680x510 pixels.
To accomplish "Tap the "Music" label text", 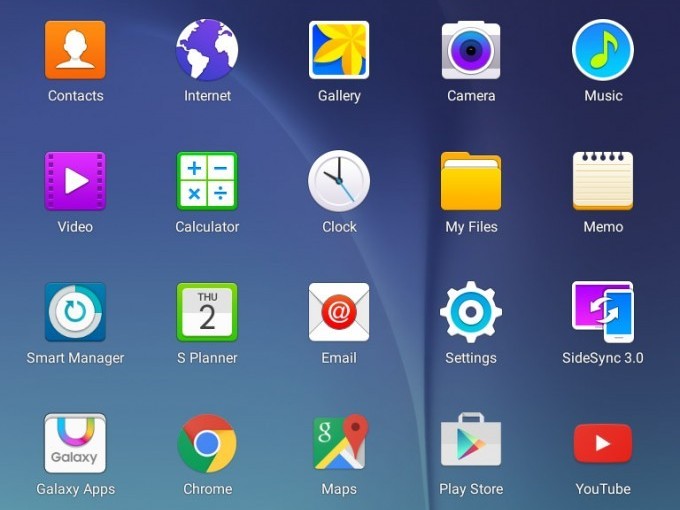I will point(603,96).
